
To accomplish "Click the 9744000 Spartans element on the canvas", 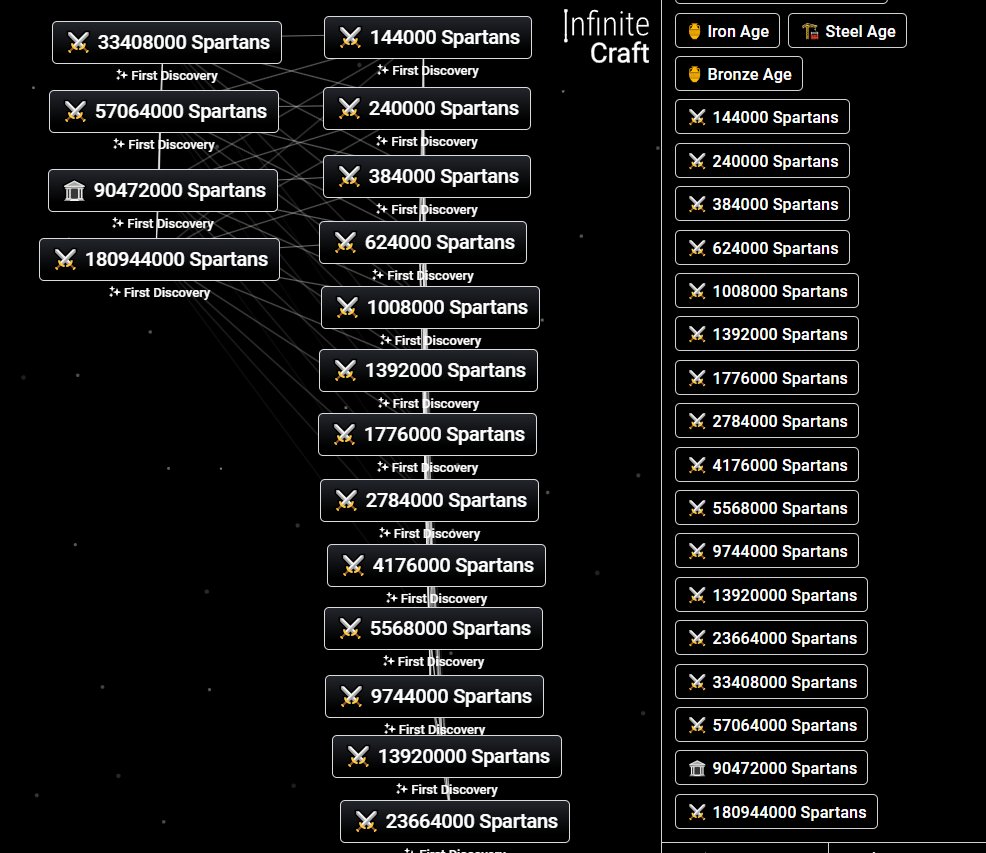I will tap(435, 696).
